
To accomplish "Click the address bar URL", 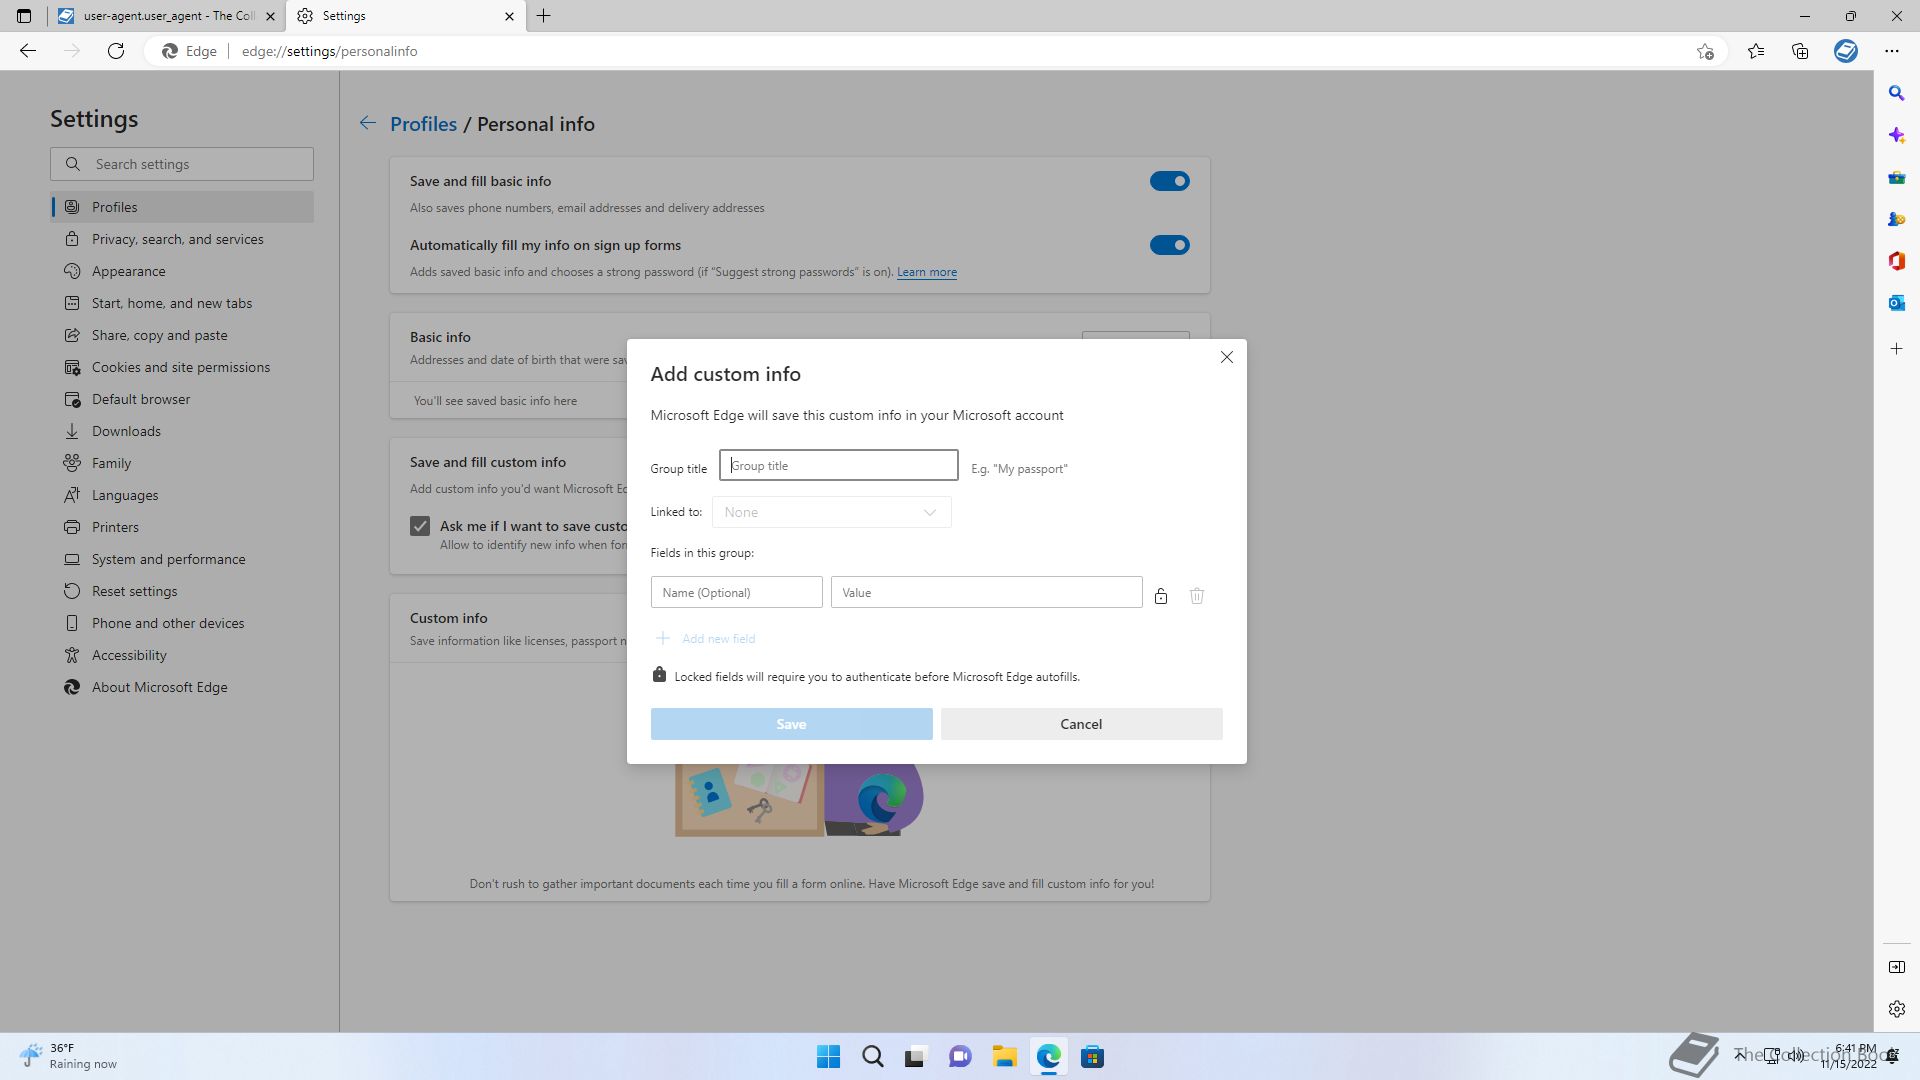I will (x=329, y=51).
